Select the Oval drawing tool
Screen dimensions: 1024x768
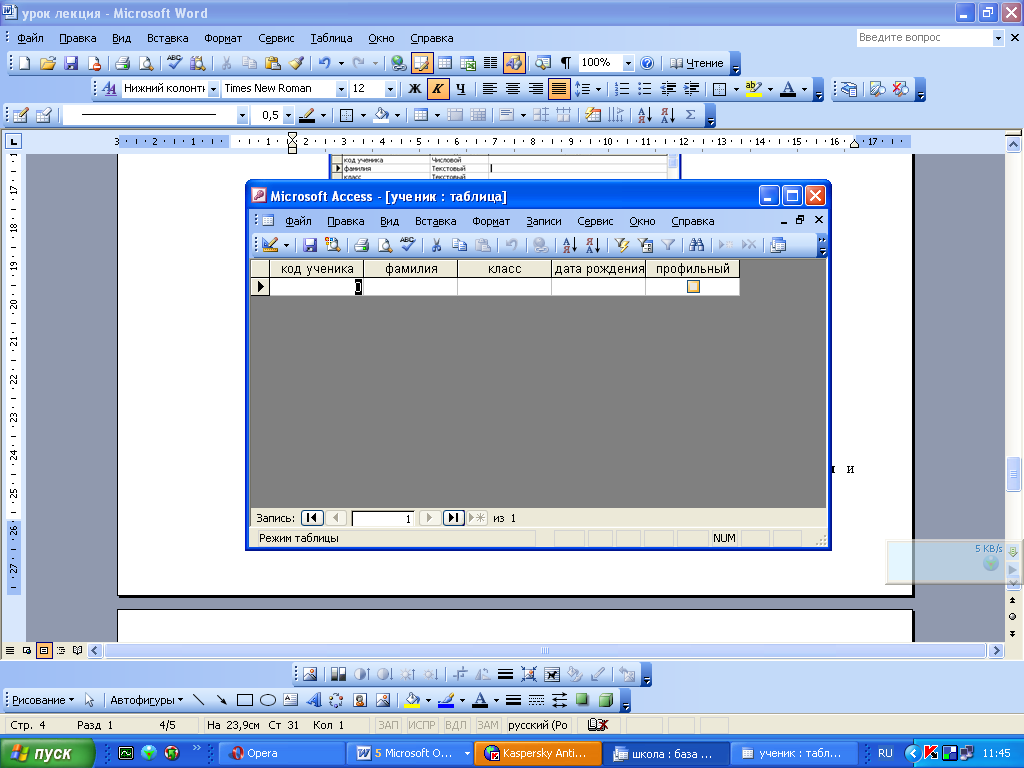tap(268, 700)
